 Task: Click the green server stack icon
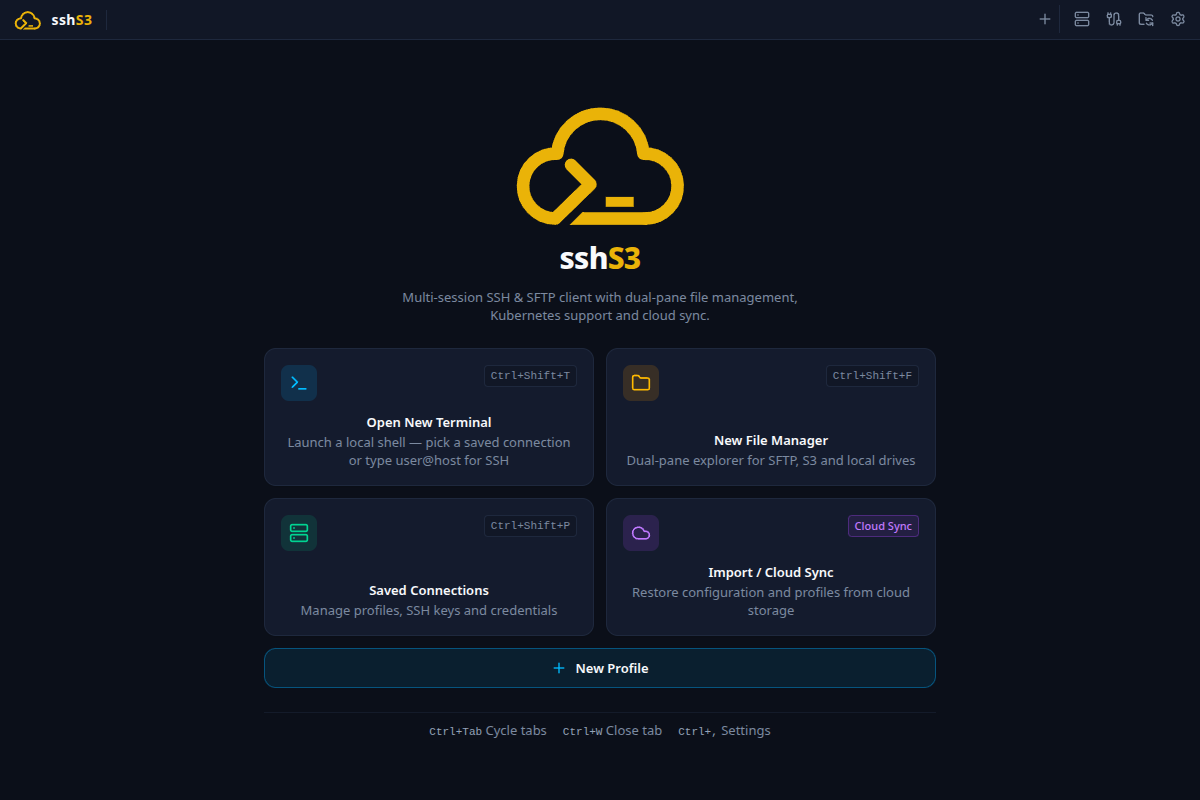[x=299, y=533]
